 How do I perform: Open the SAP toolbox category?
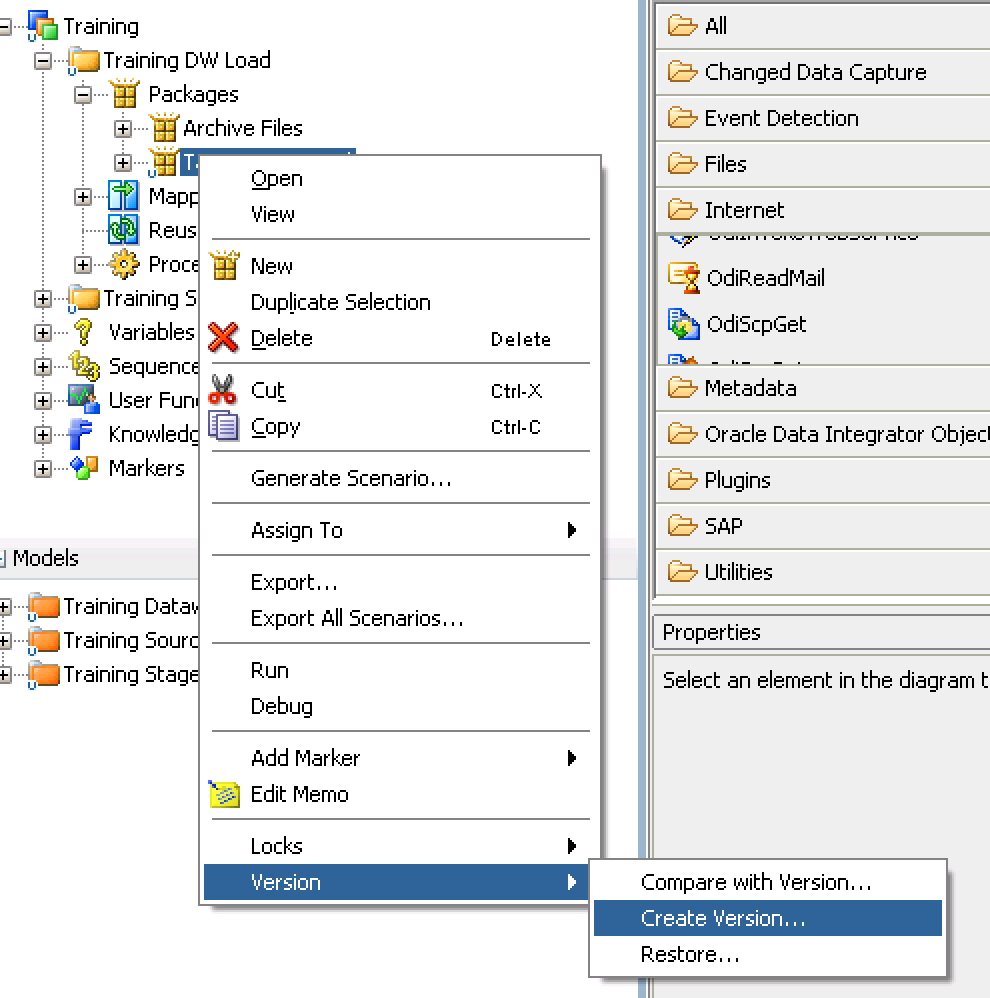pos(823,525)
